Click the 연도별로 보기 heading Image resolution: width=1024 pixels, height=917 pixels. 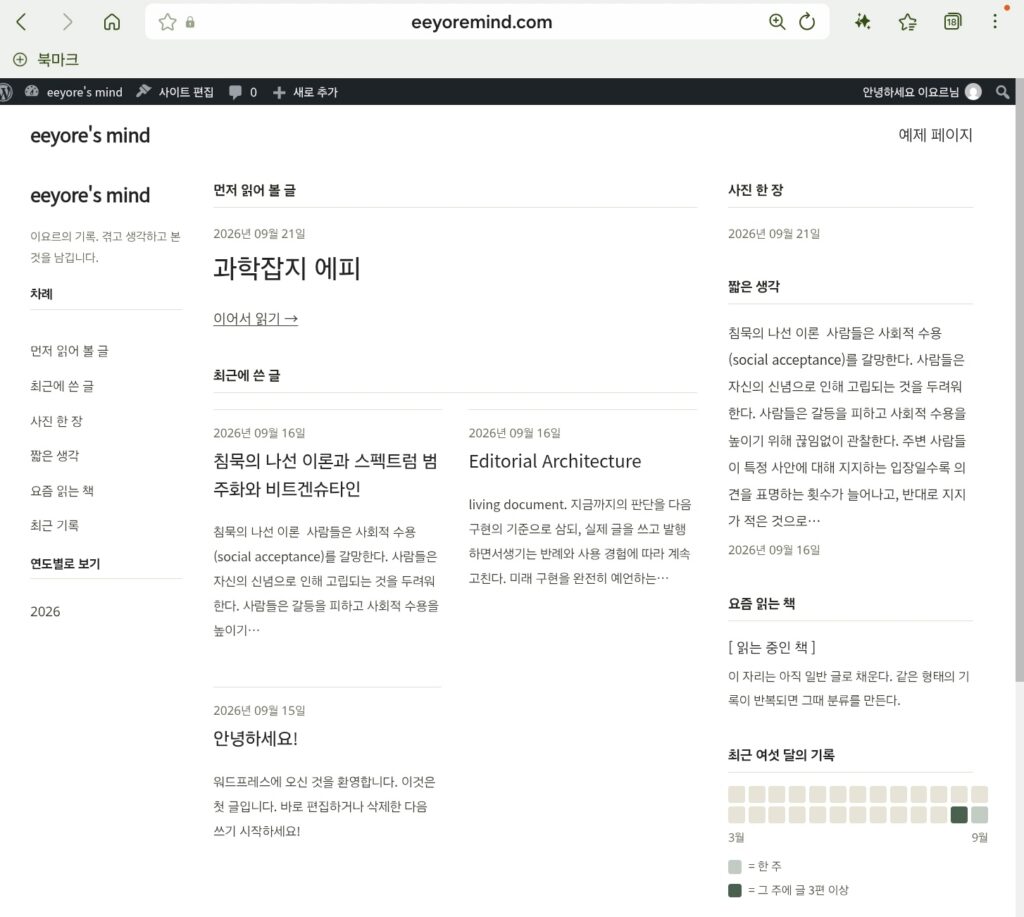(x=65, y=564)
